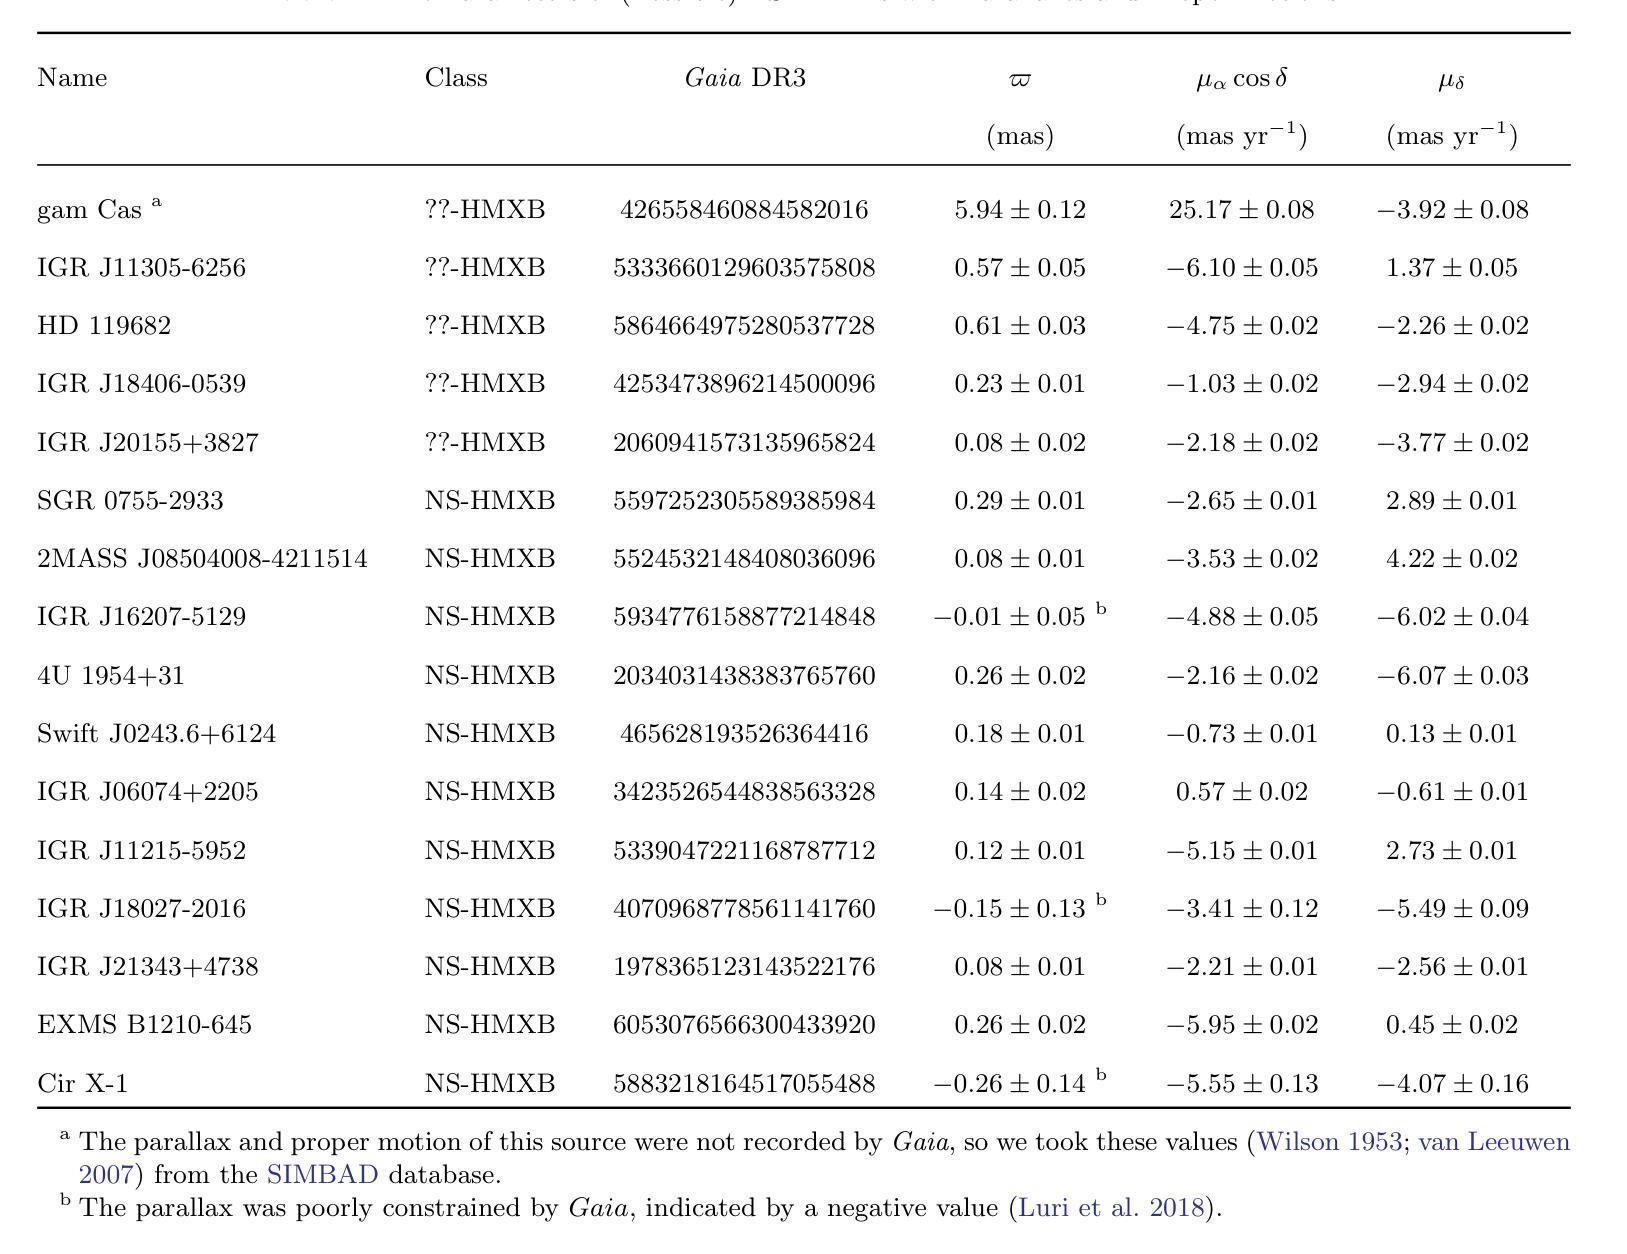Click the 'IGR J21343+4738' name cell
The height and width of the screenshot is (1254, 1627).
148,967
